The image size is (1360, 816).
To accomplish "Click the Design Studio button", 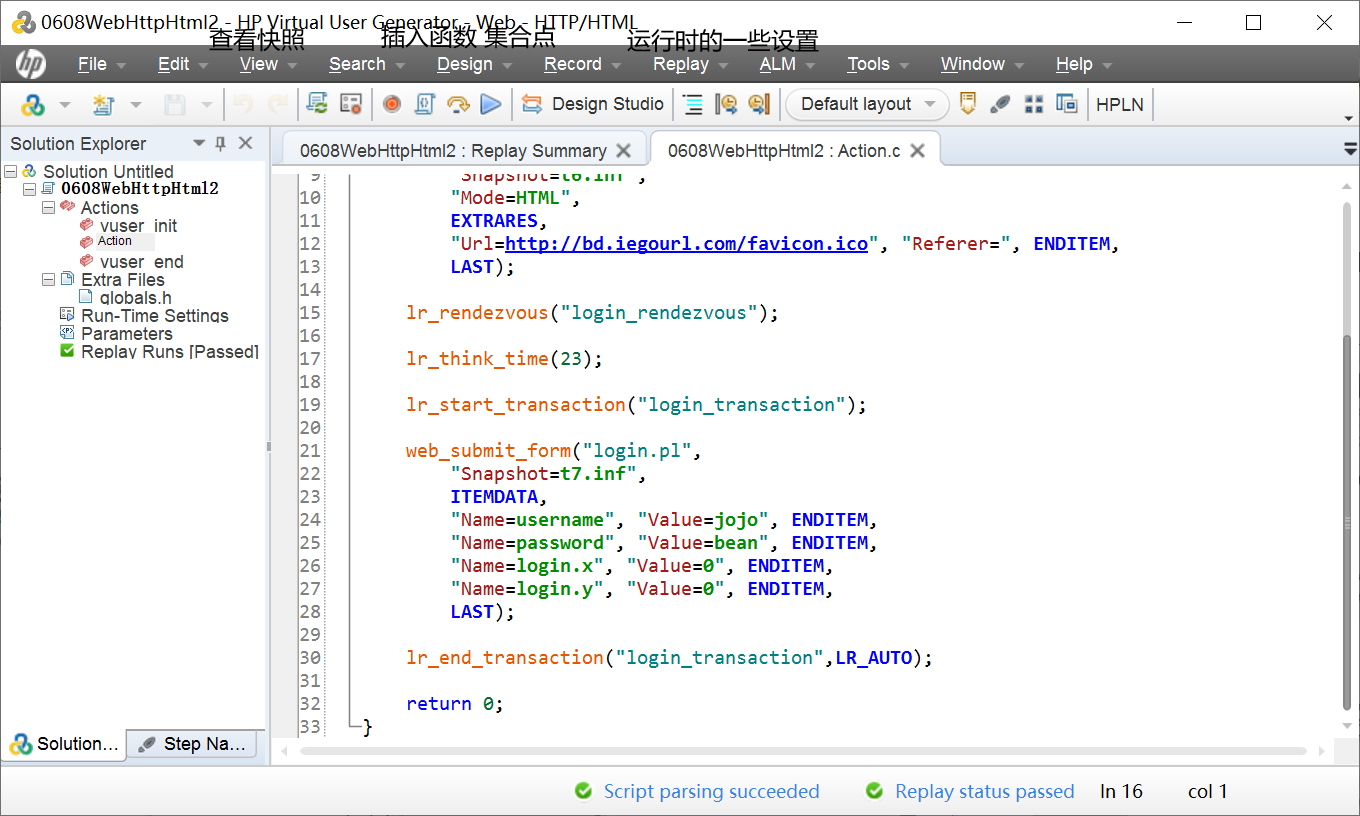I will [593, 104].
